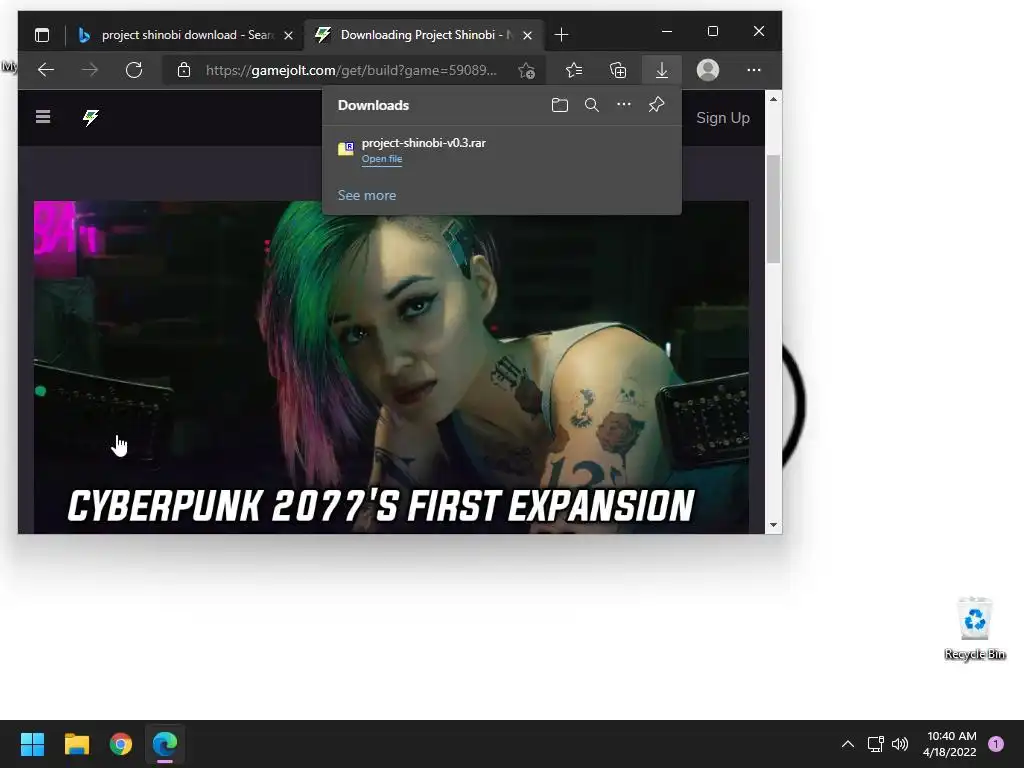
Task: Pin the Downloads panel
Action: pyautogui.click(x=656, y=104)
